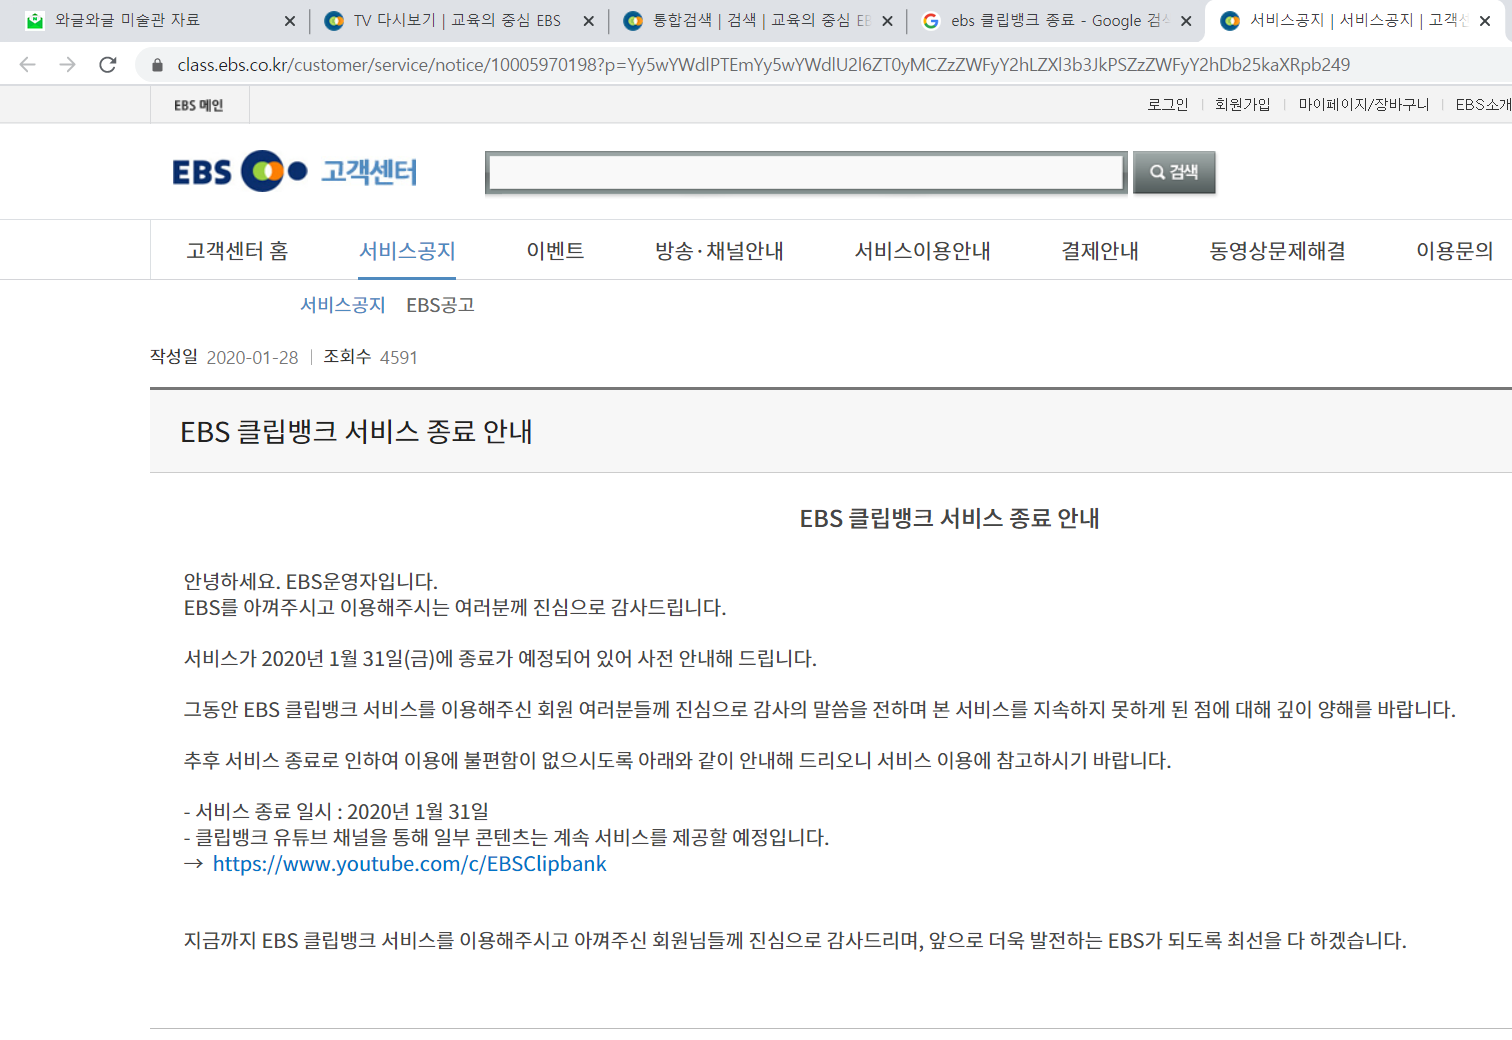Click the 고객센터 title beside the EBS logo
The image size is (1512, 1040).
pyautogui.click(x=369, y=172)
